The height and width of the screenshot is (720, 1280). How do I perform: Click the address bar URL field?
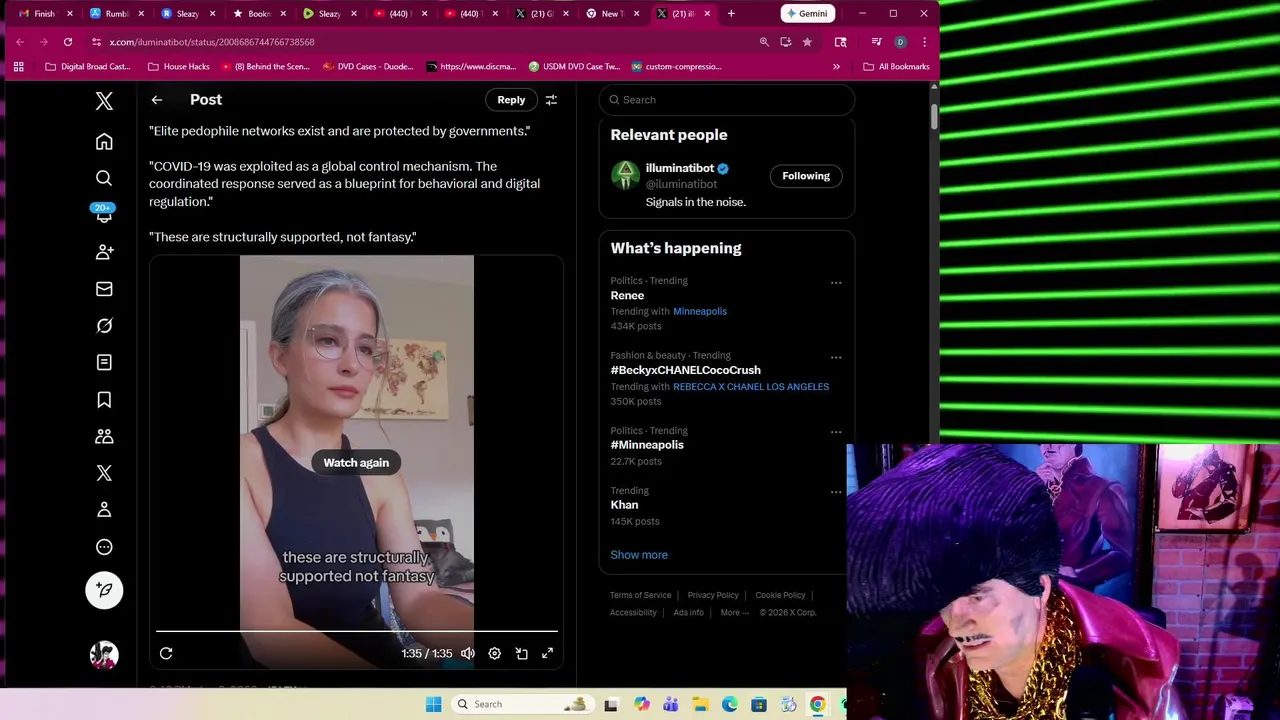(x=420, y=42)
